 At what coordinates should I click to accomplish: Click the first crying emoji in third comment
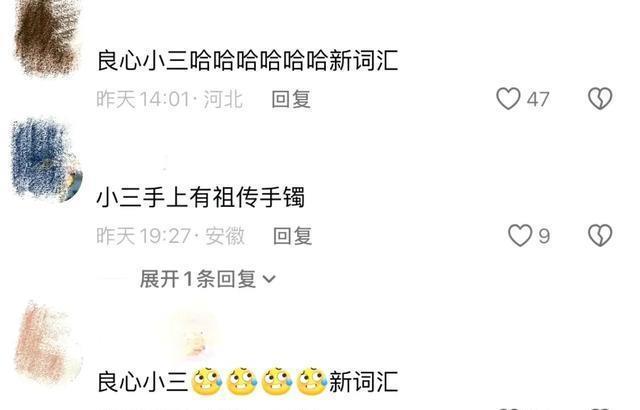207,382
